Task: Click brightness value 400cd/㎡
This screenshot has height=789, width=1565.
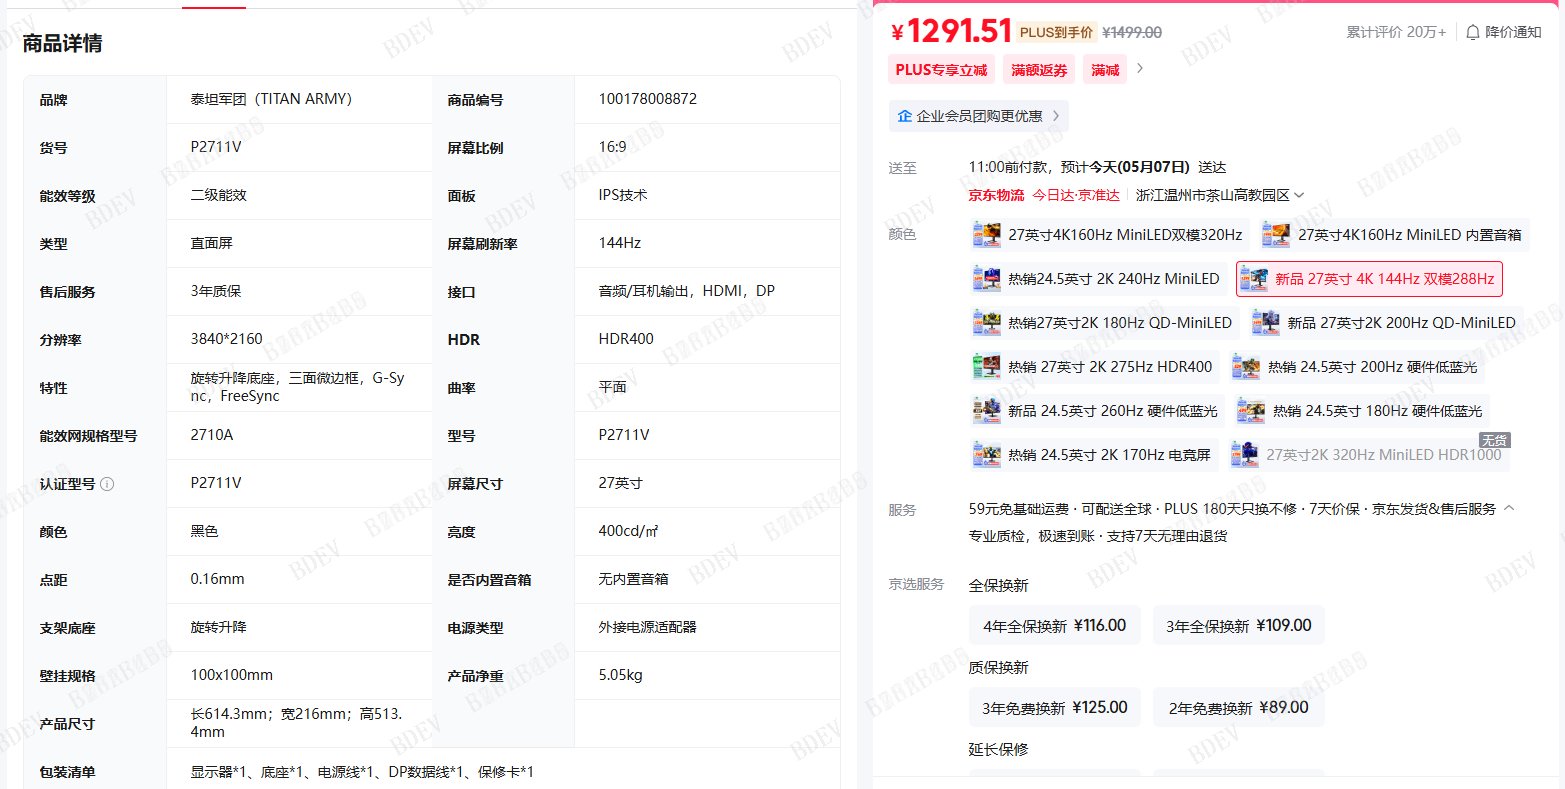Action: 628,531
